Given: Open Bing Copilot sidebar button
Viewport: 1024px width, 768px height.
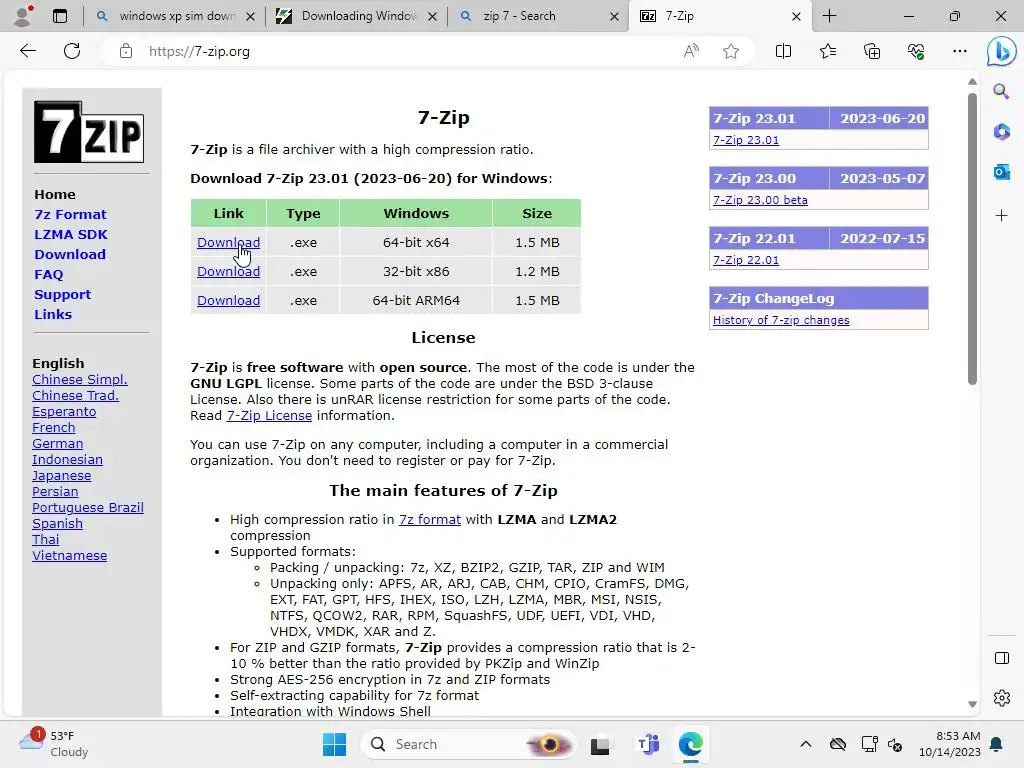Looking at the screenshot, I should point(1001,52).
